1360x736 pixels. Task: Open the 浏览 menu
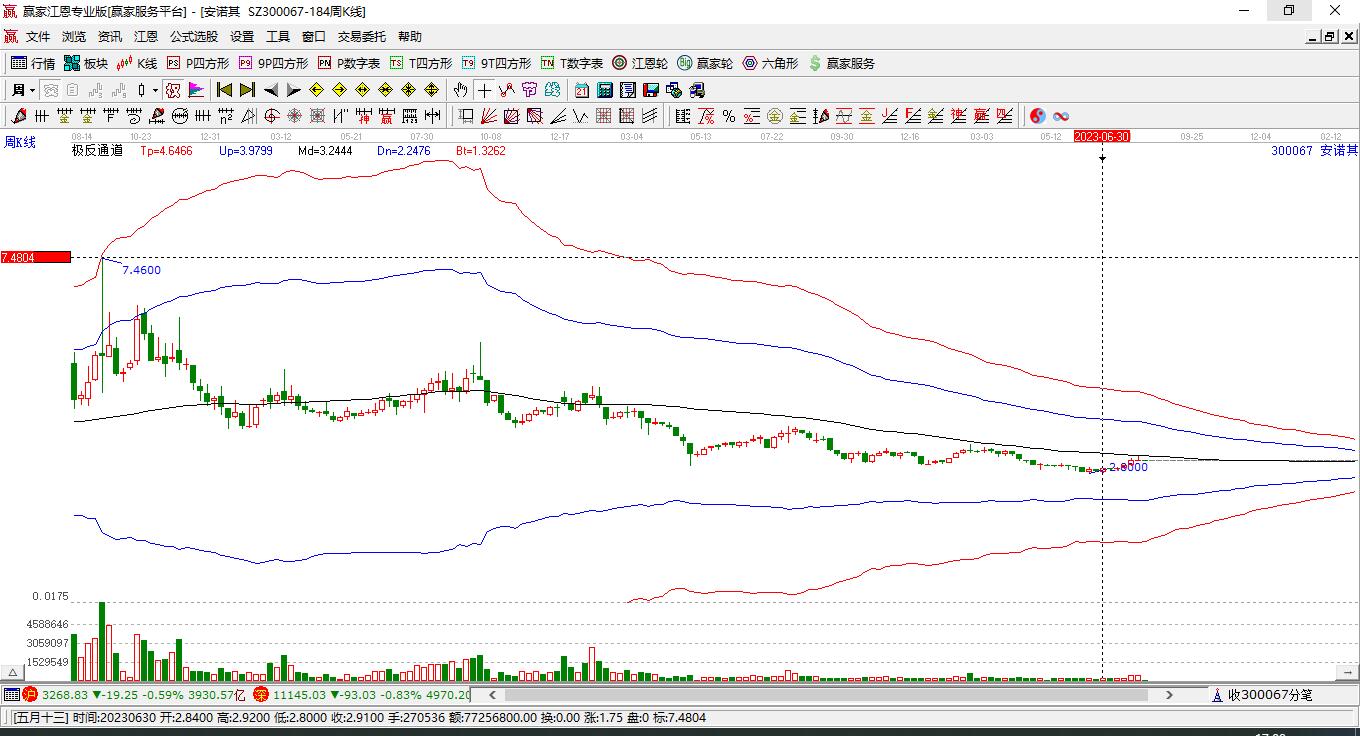tap(74, 37)
